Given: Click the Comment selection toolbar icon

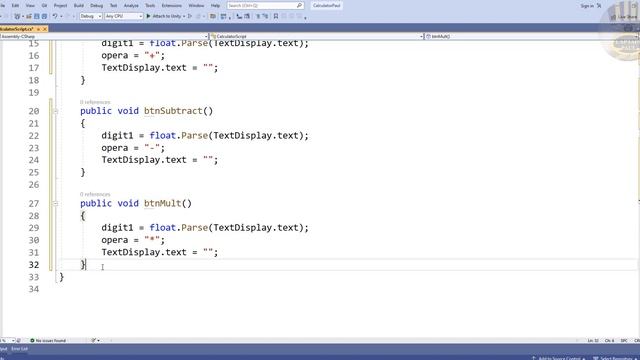Looking at the screenshot, I should (x=258, y=16).
